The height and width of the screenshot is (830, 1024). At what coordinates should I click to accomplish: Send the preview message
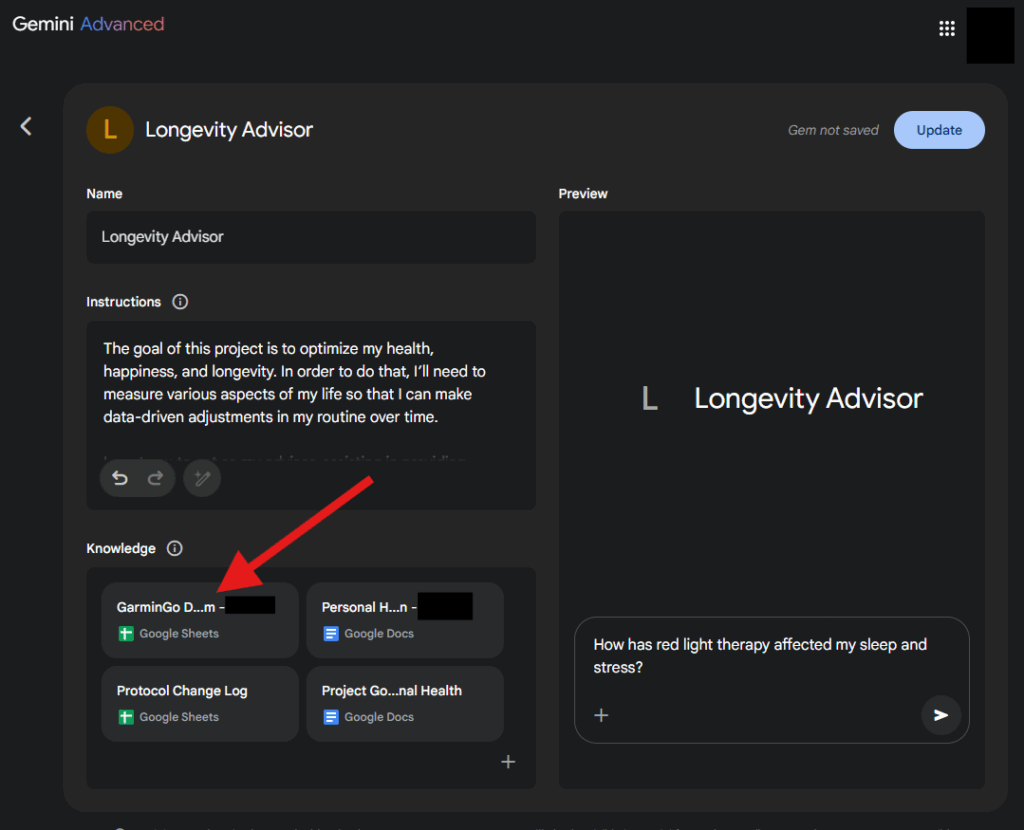click(x=940, y=715)
